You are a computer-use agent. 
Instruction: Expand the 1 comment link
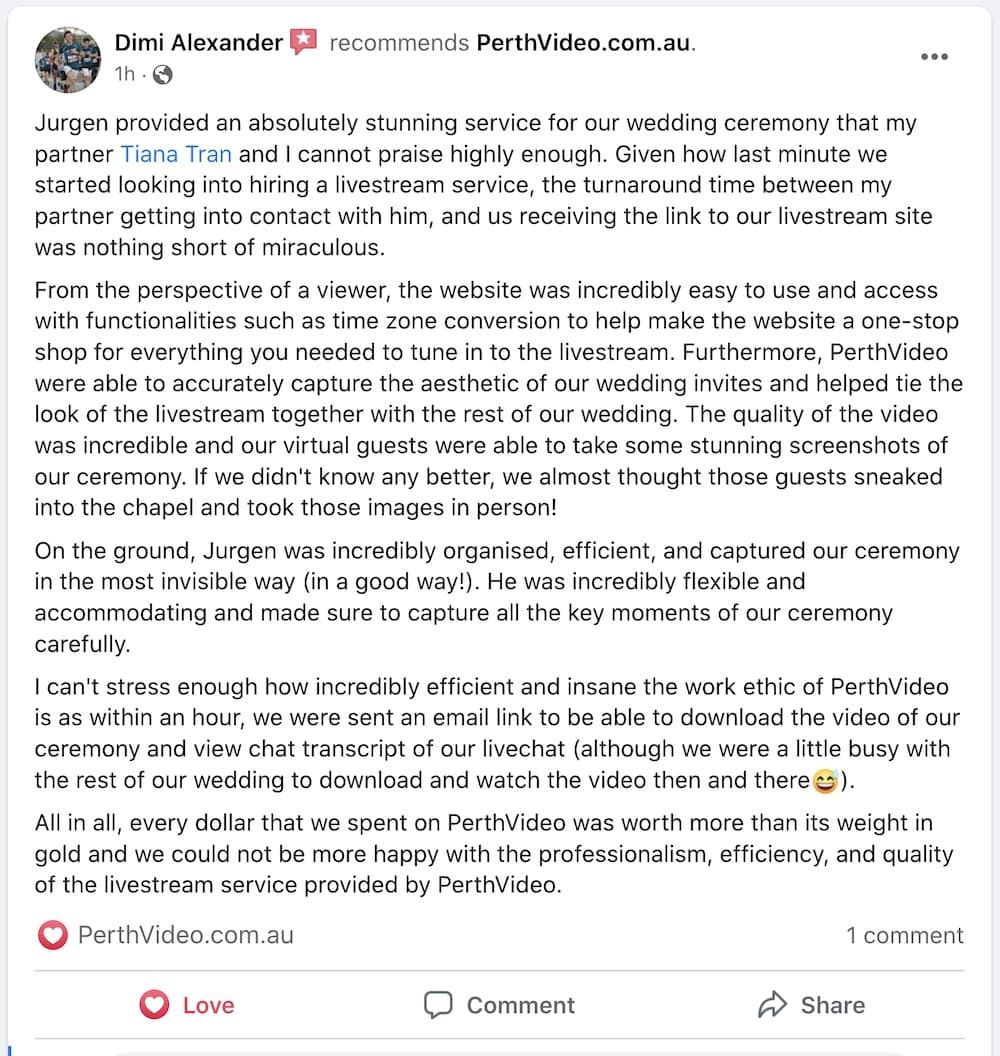pos(904,935)
